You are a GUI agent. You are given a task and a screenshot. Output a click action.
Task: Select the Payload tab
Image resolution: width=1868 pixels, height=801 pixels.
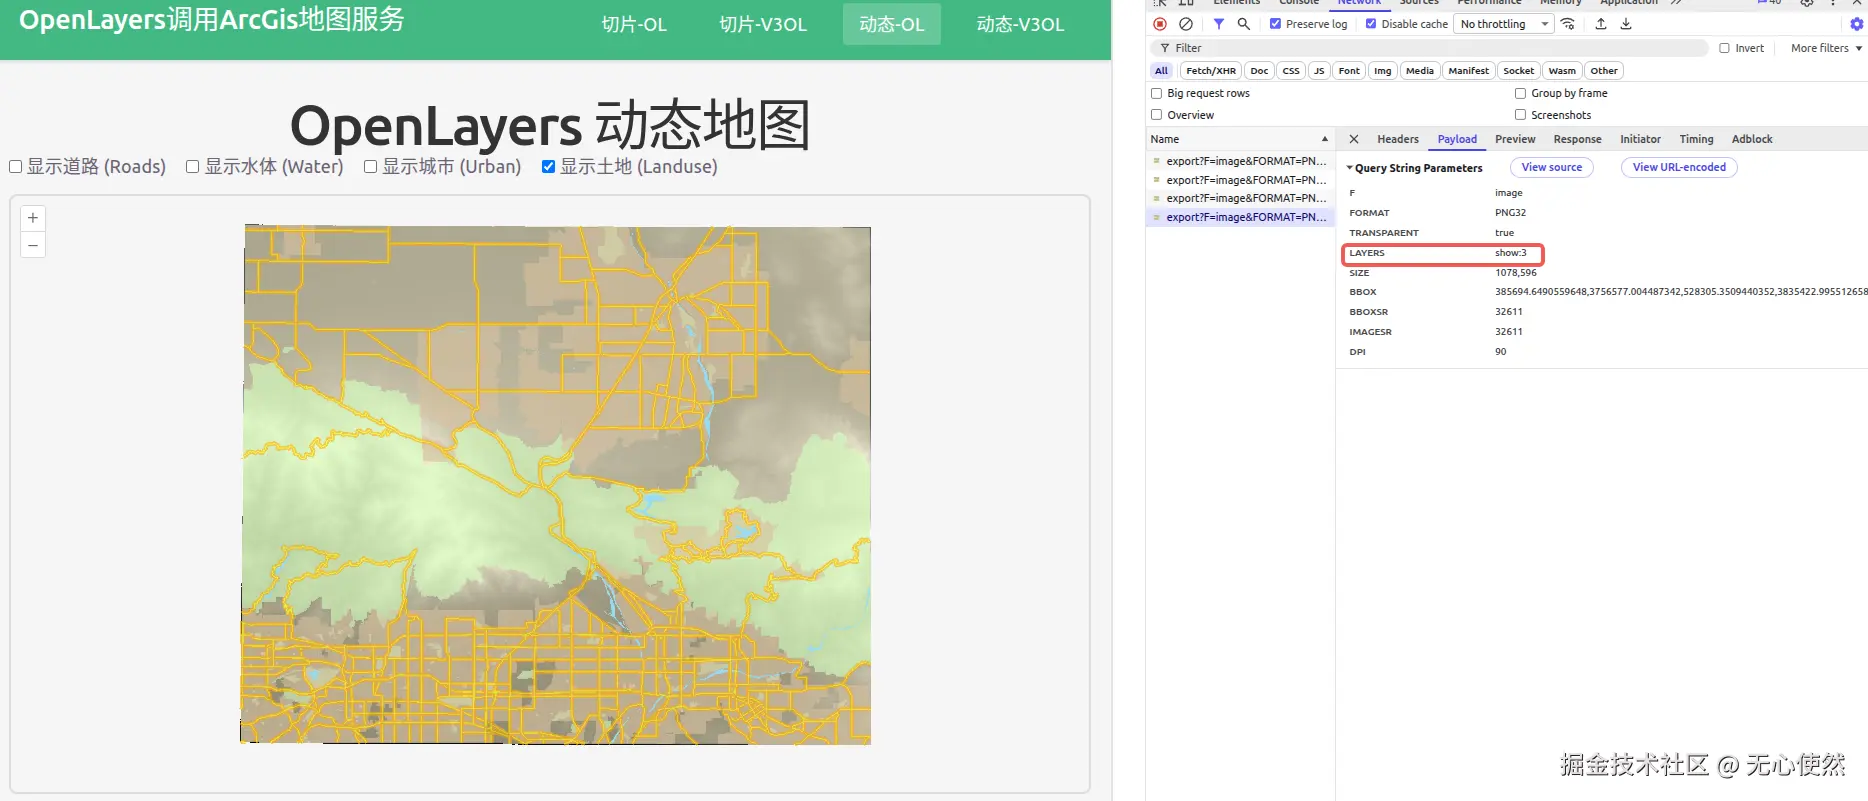[x=1457, y=139]
